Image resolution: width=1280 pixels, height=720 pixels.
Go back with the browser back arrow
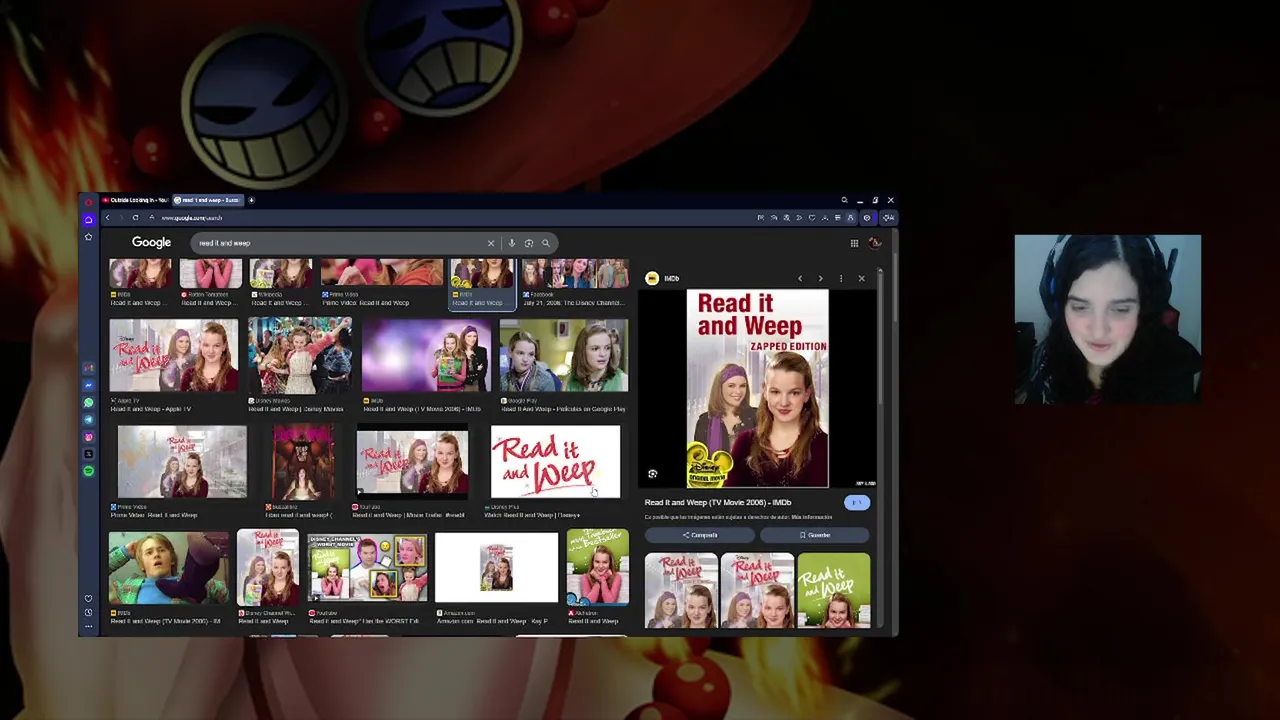107,218
